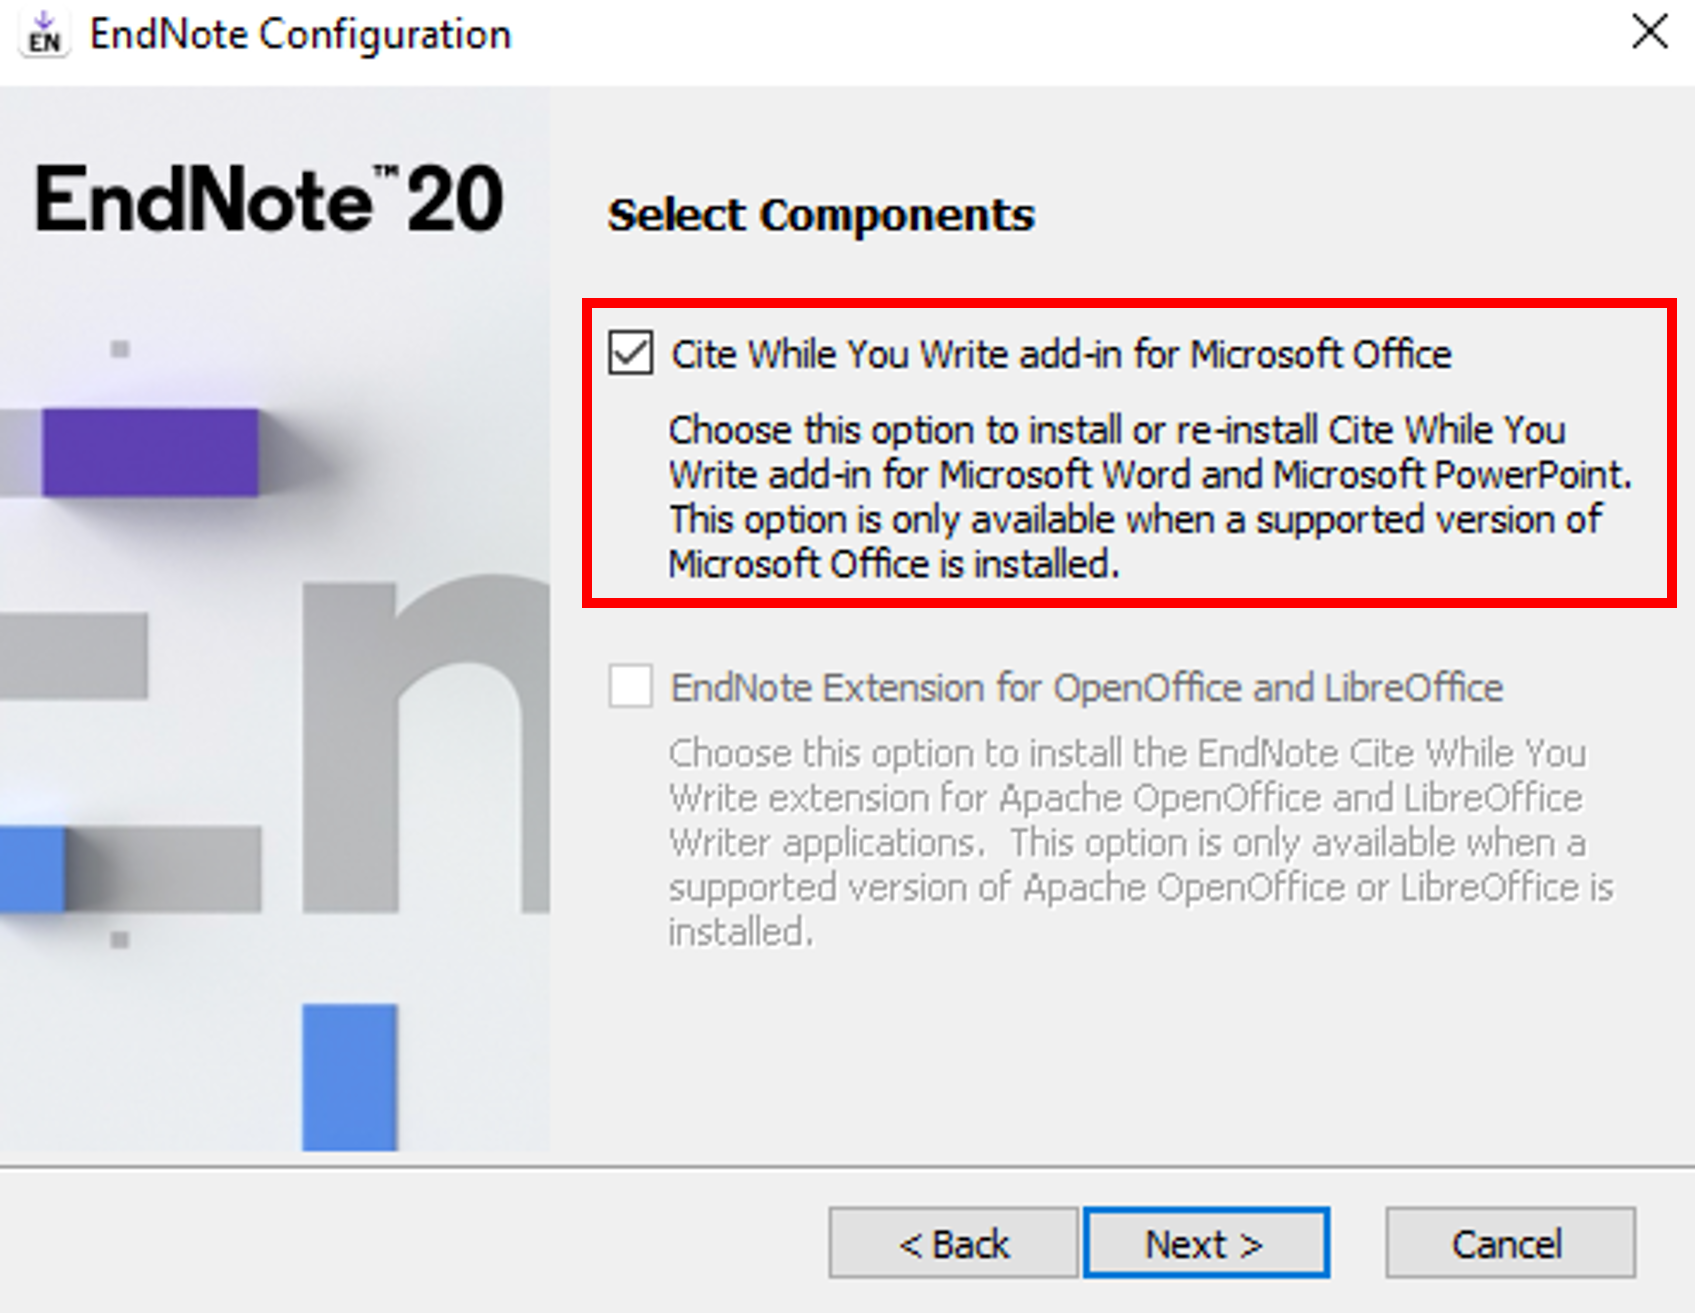Go to the previous step with Back

tap(953, 1243)
